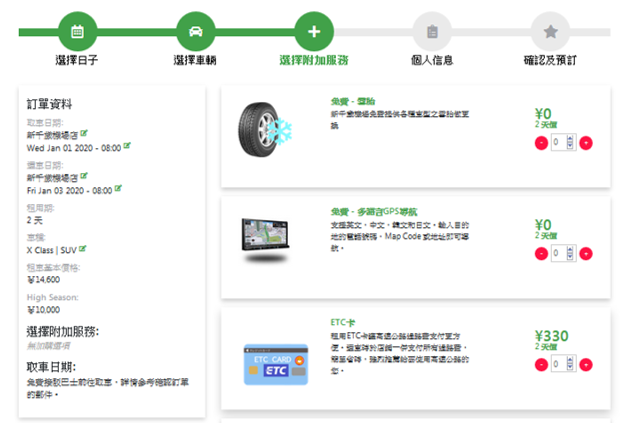629x423 pixels.
Task: Edit pickup time icon next to Wed Jan 01 2020
Action: [127, 145]
